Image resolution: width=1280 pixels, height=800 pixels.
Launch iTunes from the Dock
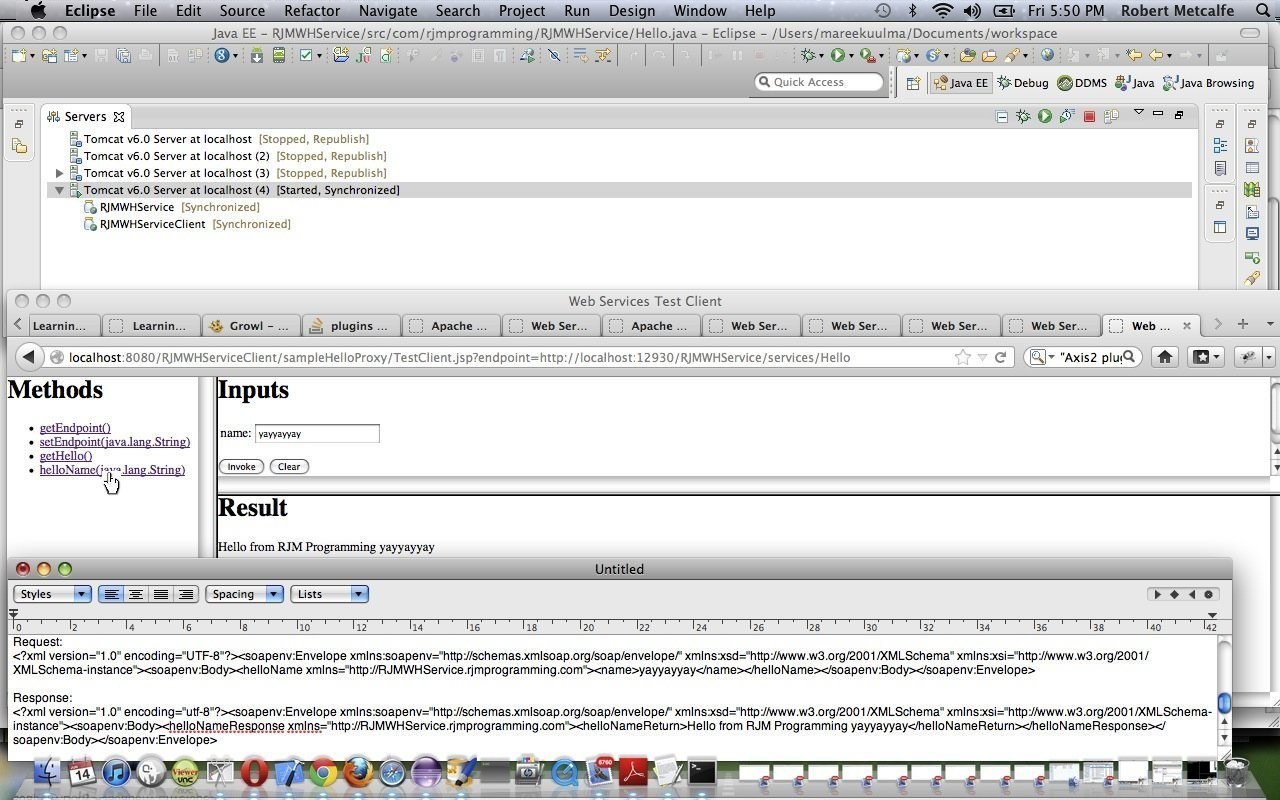116,772
